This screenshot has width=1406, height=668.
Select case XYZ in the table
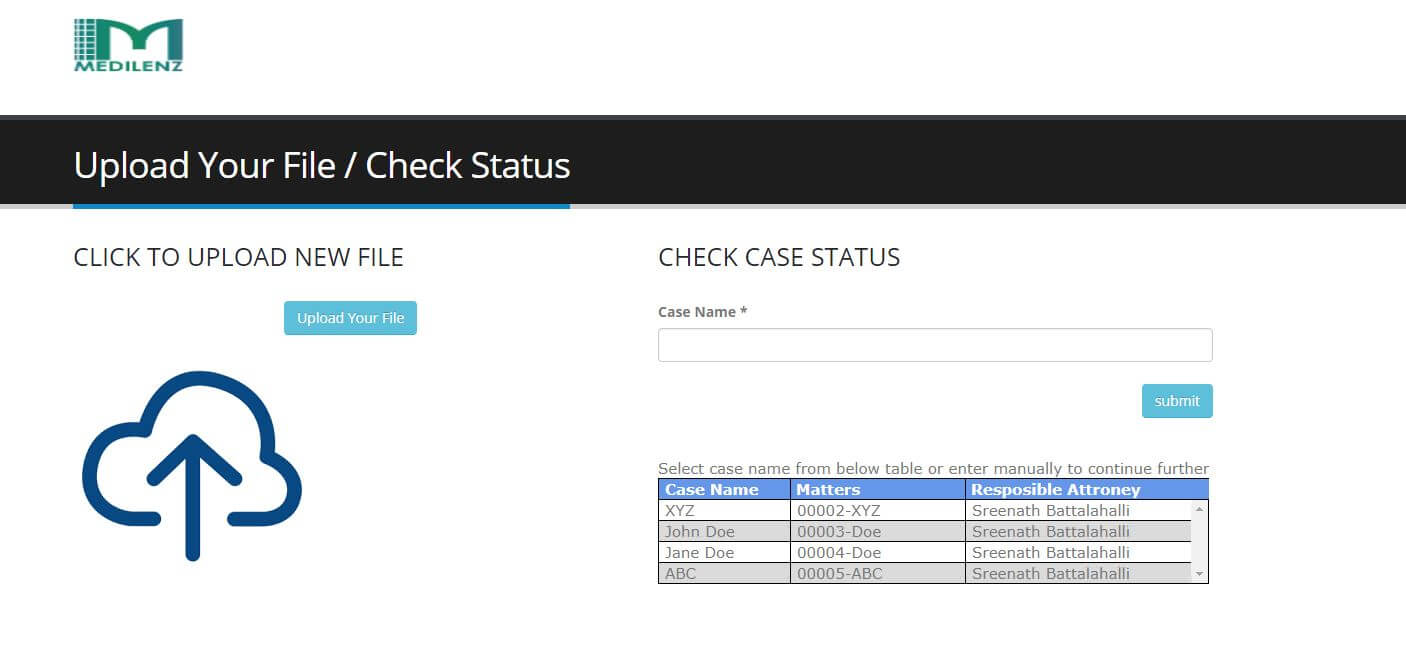click(680, 511)
